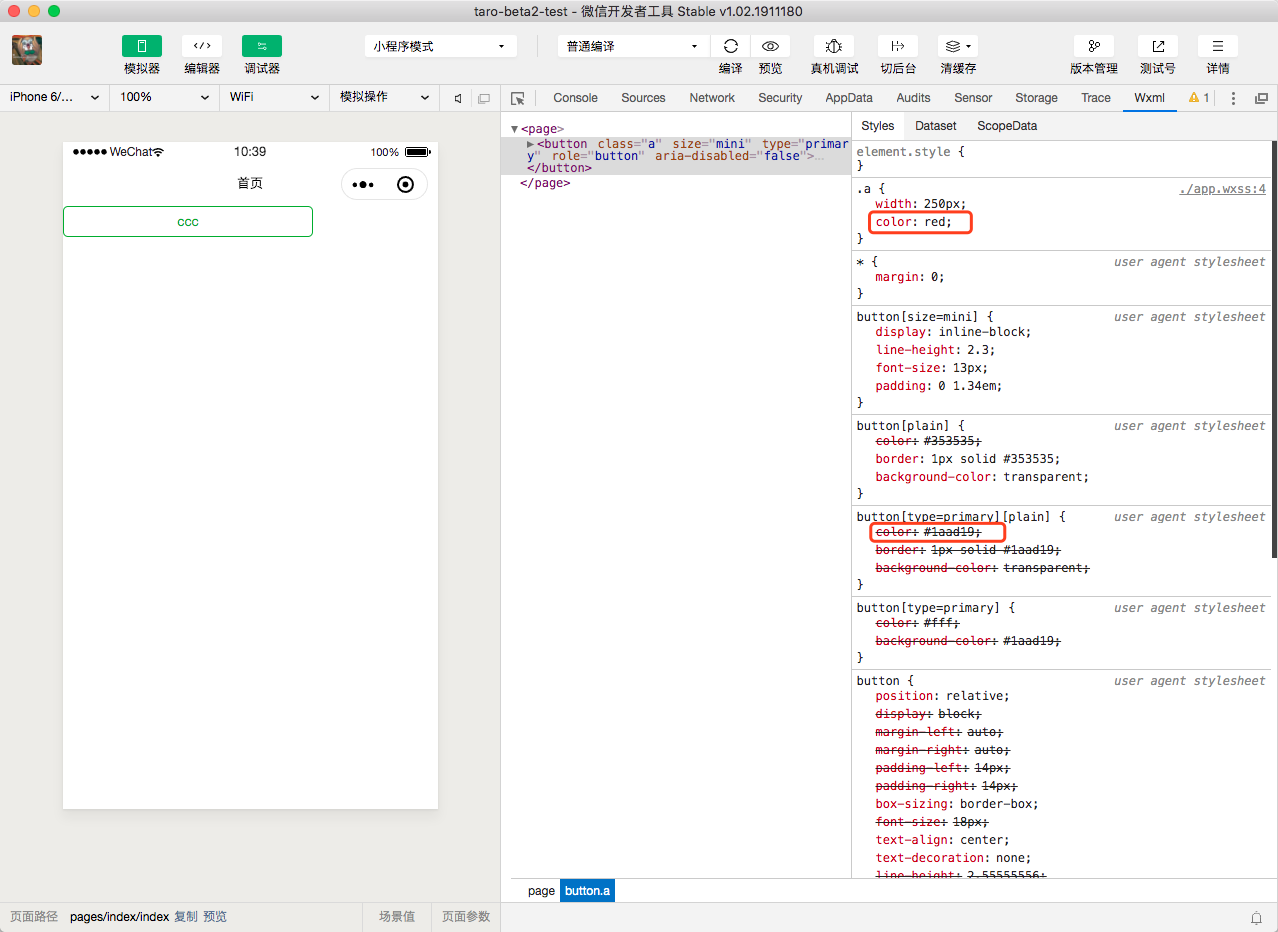This screenshot has height=932, width=1278.
Task: Toggle the simulator (模拟器) panel
Action: click(x=141, y=46)
